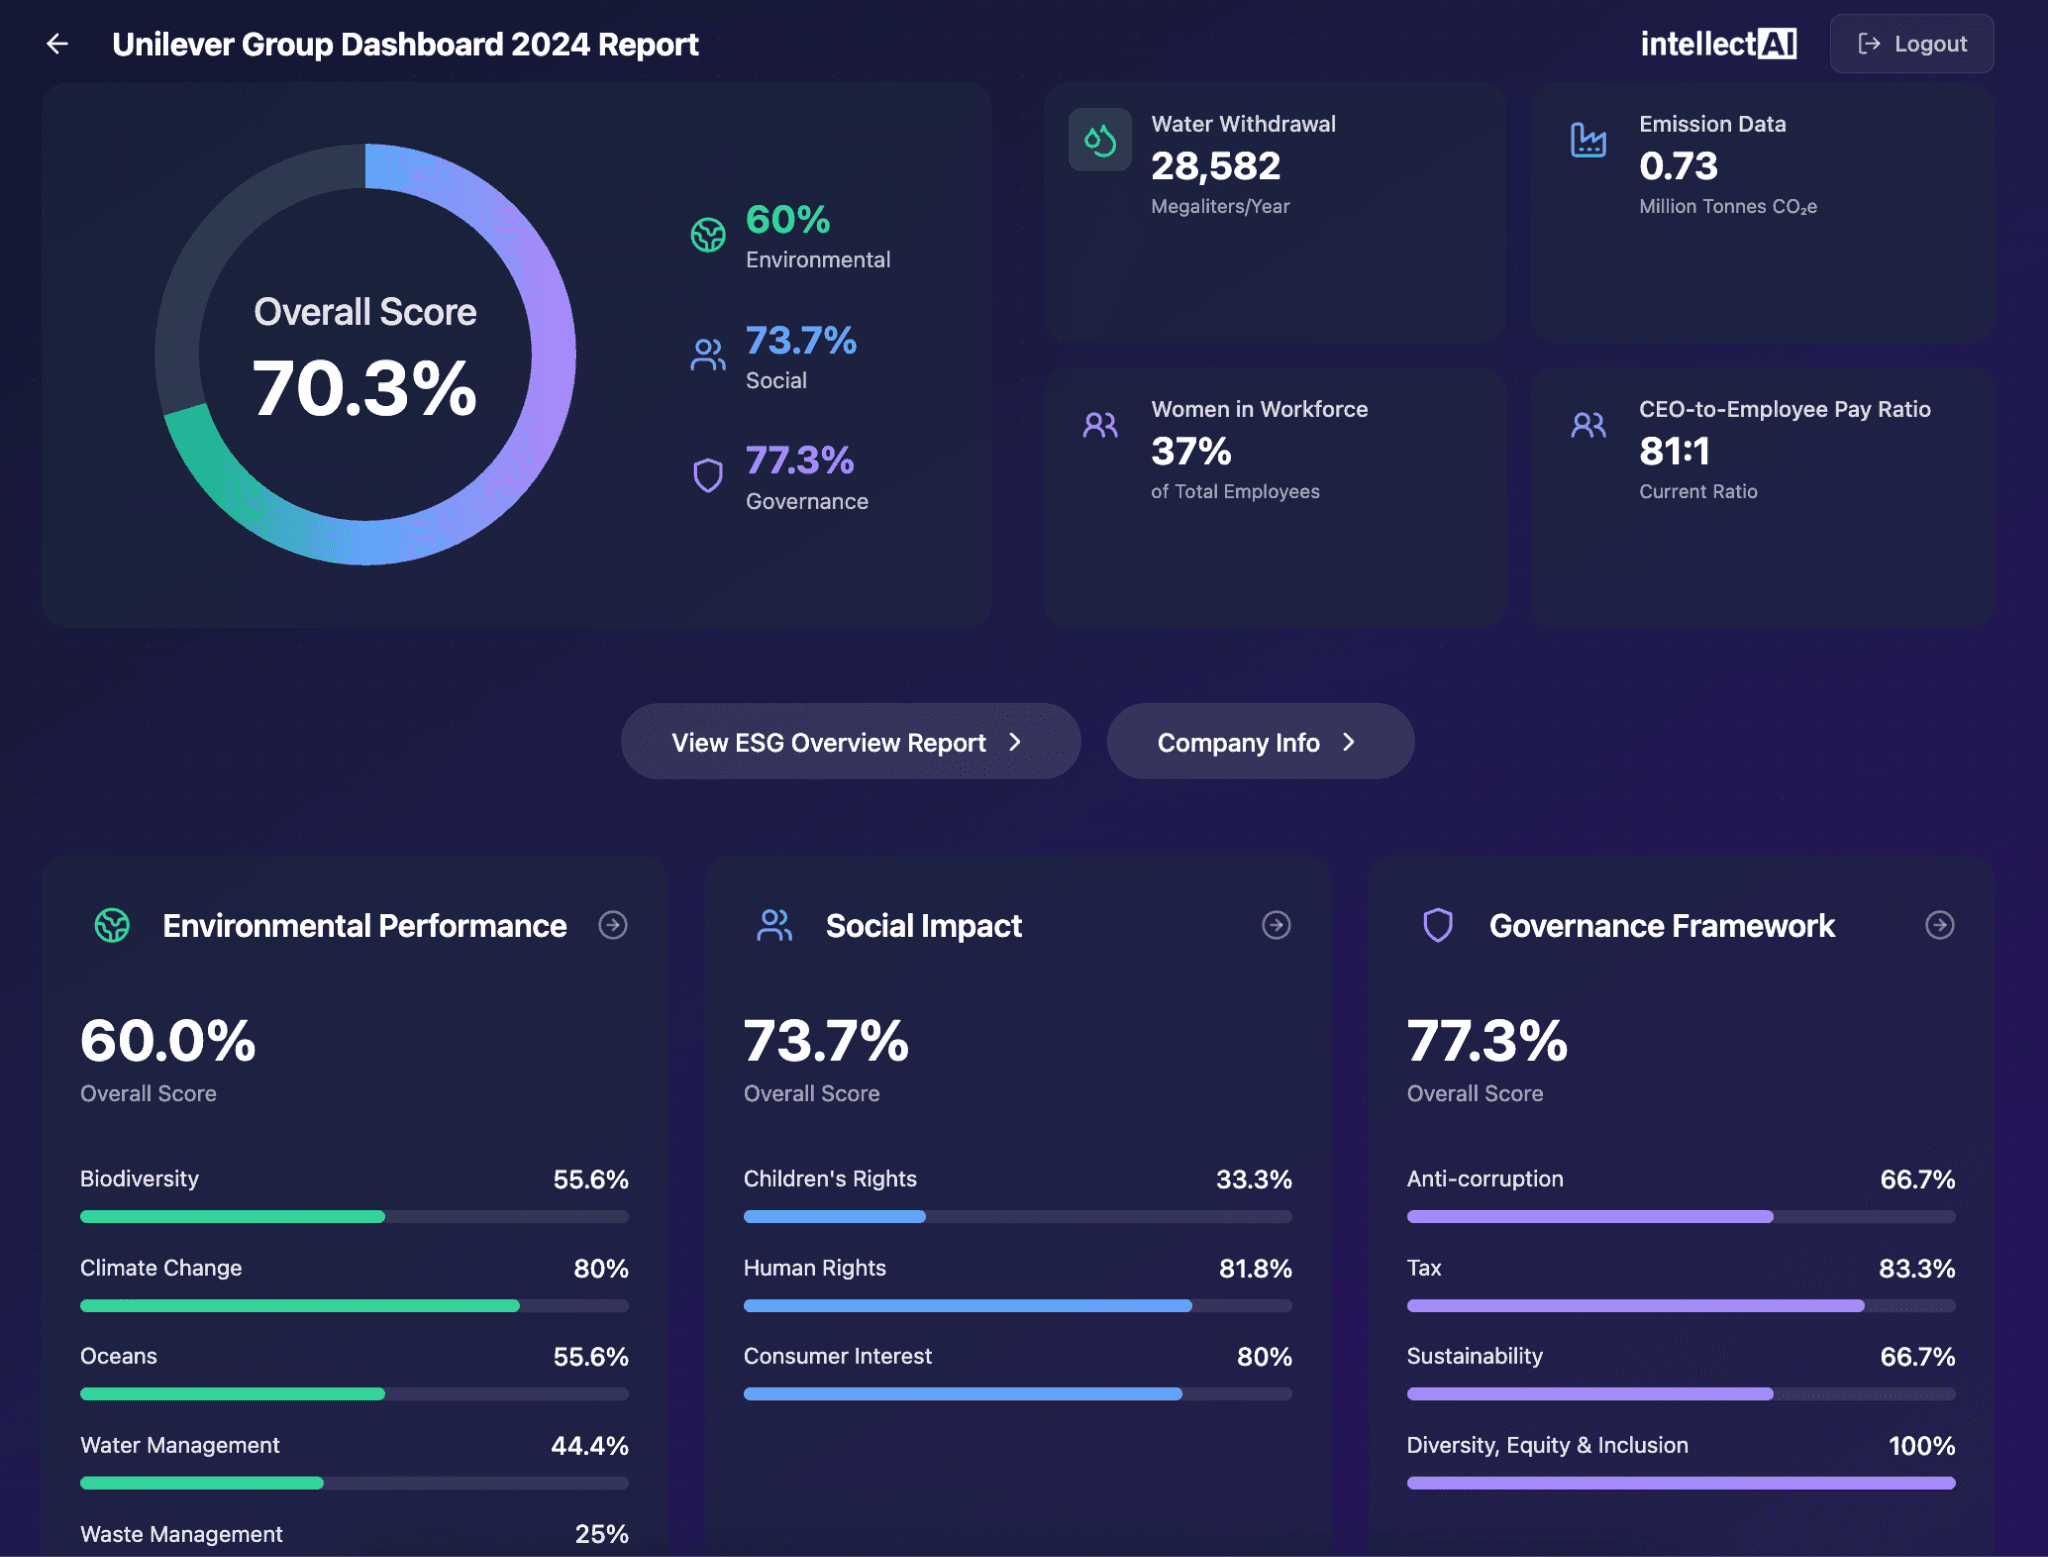
Task: Click the globe icon beside 60% Environmental
Action: click(x=708, y=235)
